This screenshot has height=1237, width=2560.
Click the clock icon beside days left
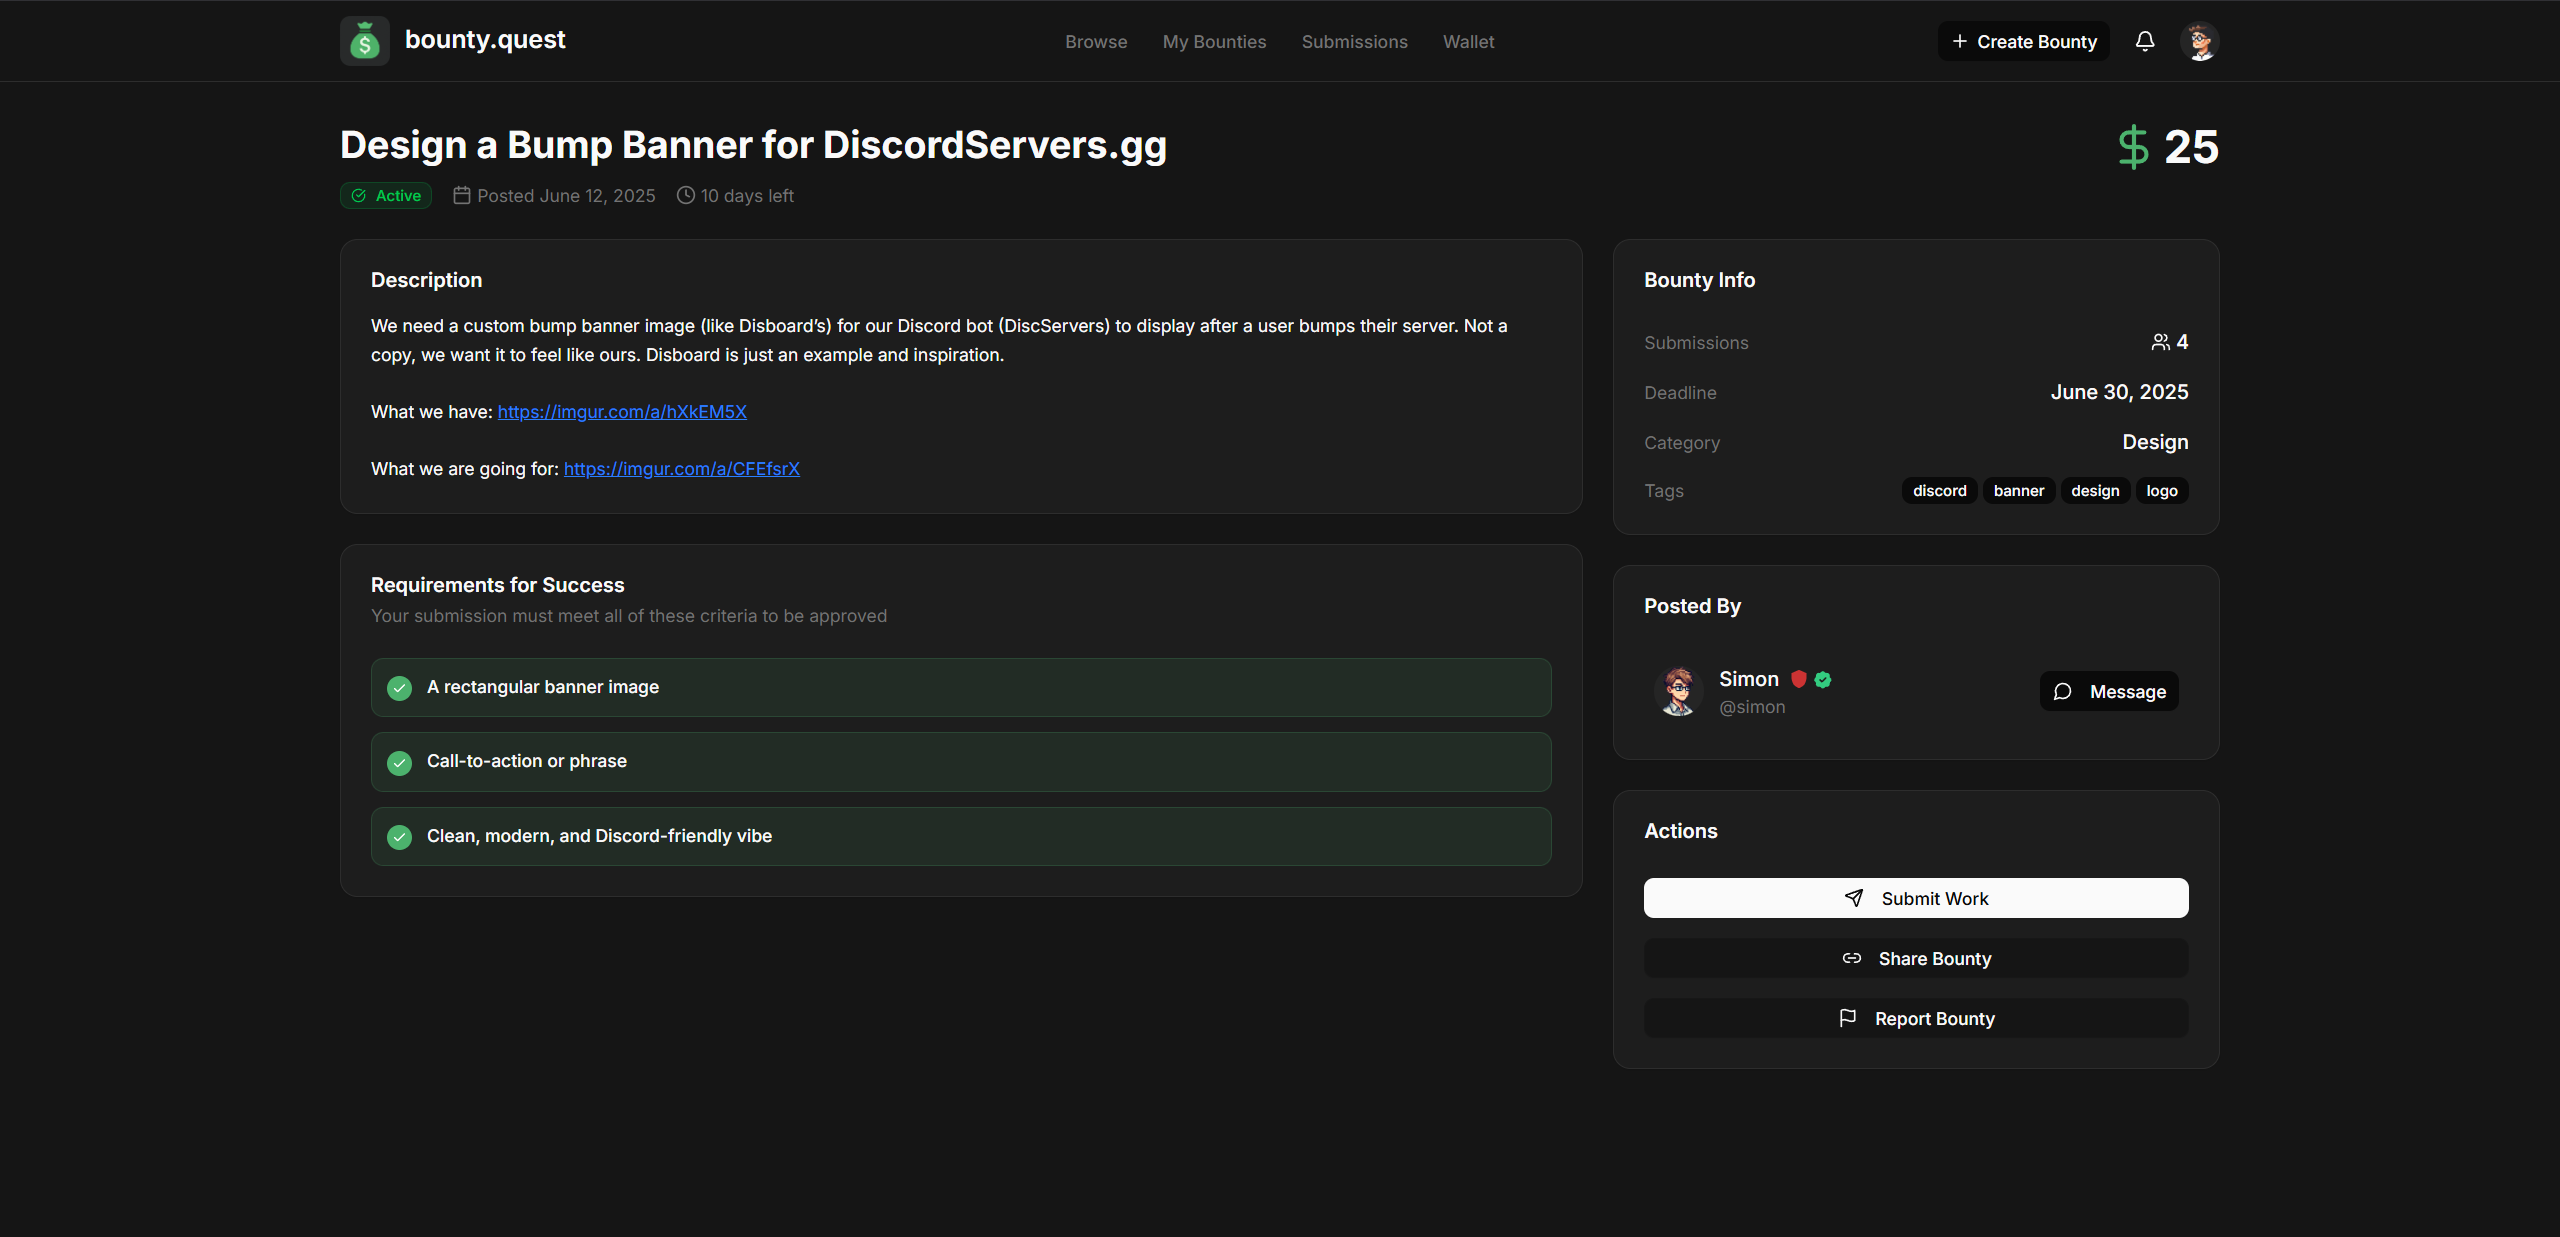click(x=686, y=195)
